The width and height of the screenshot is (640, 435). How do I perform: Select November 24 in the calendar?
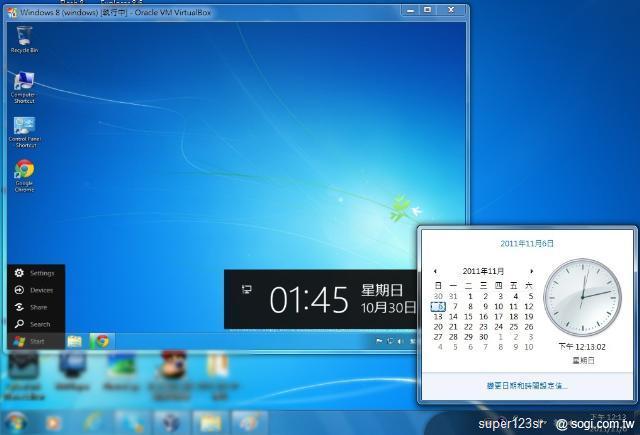pos(498,327)
